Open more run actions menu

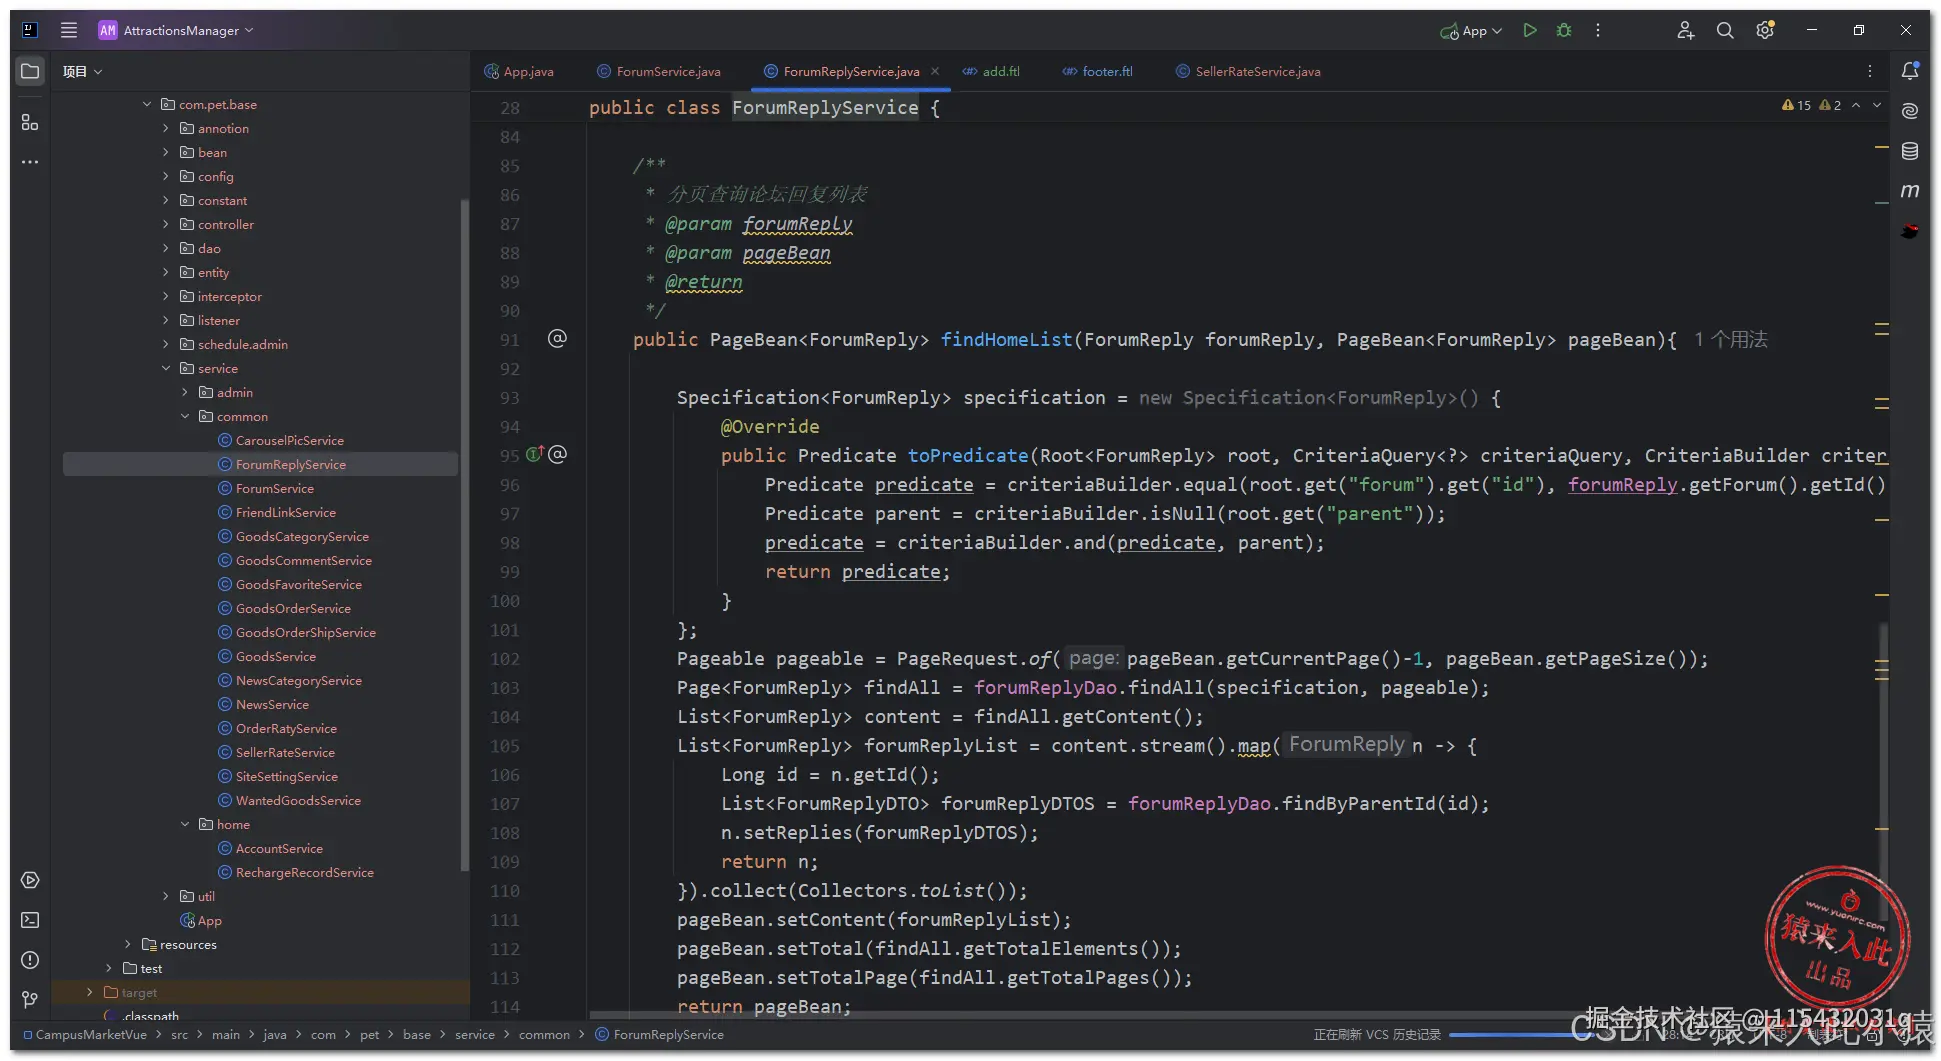click(1598, 30)
